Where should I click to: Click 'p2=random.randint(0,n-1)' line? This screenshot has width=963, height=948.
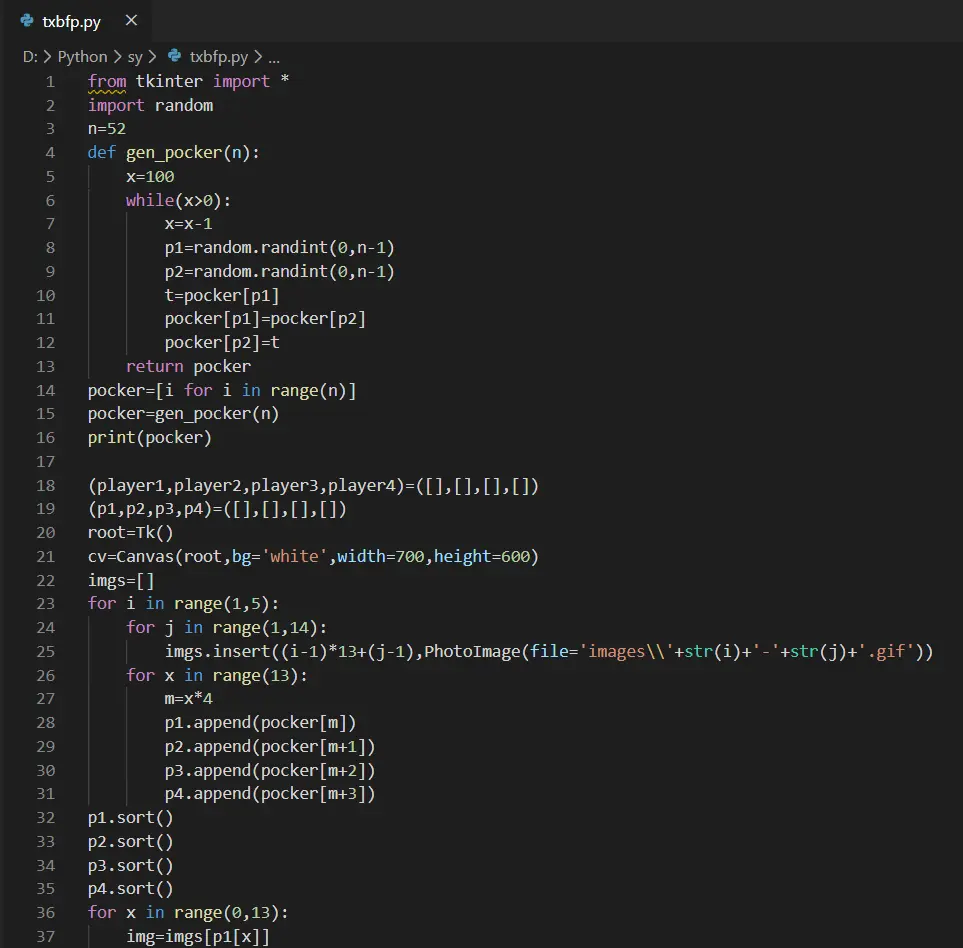point(279,272)
